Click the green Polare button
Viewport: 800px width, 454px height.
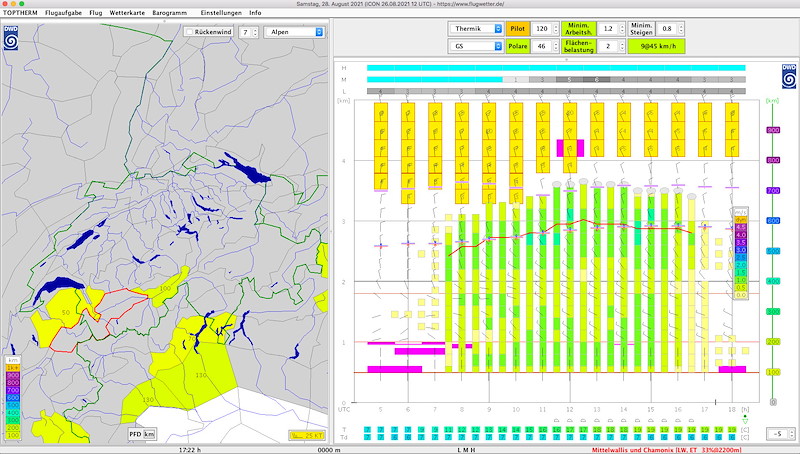pos(517,46)
